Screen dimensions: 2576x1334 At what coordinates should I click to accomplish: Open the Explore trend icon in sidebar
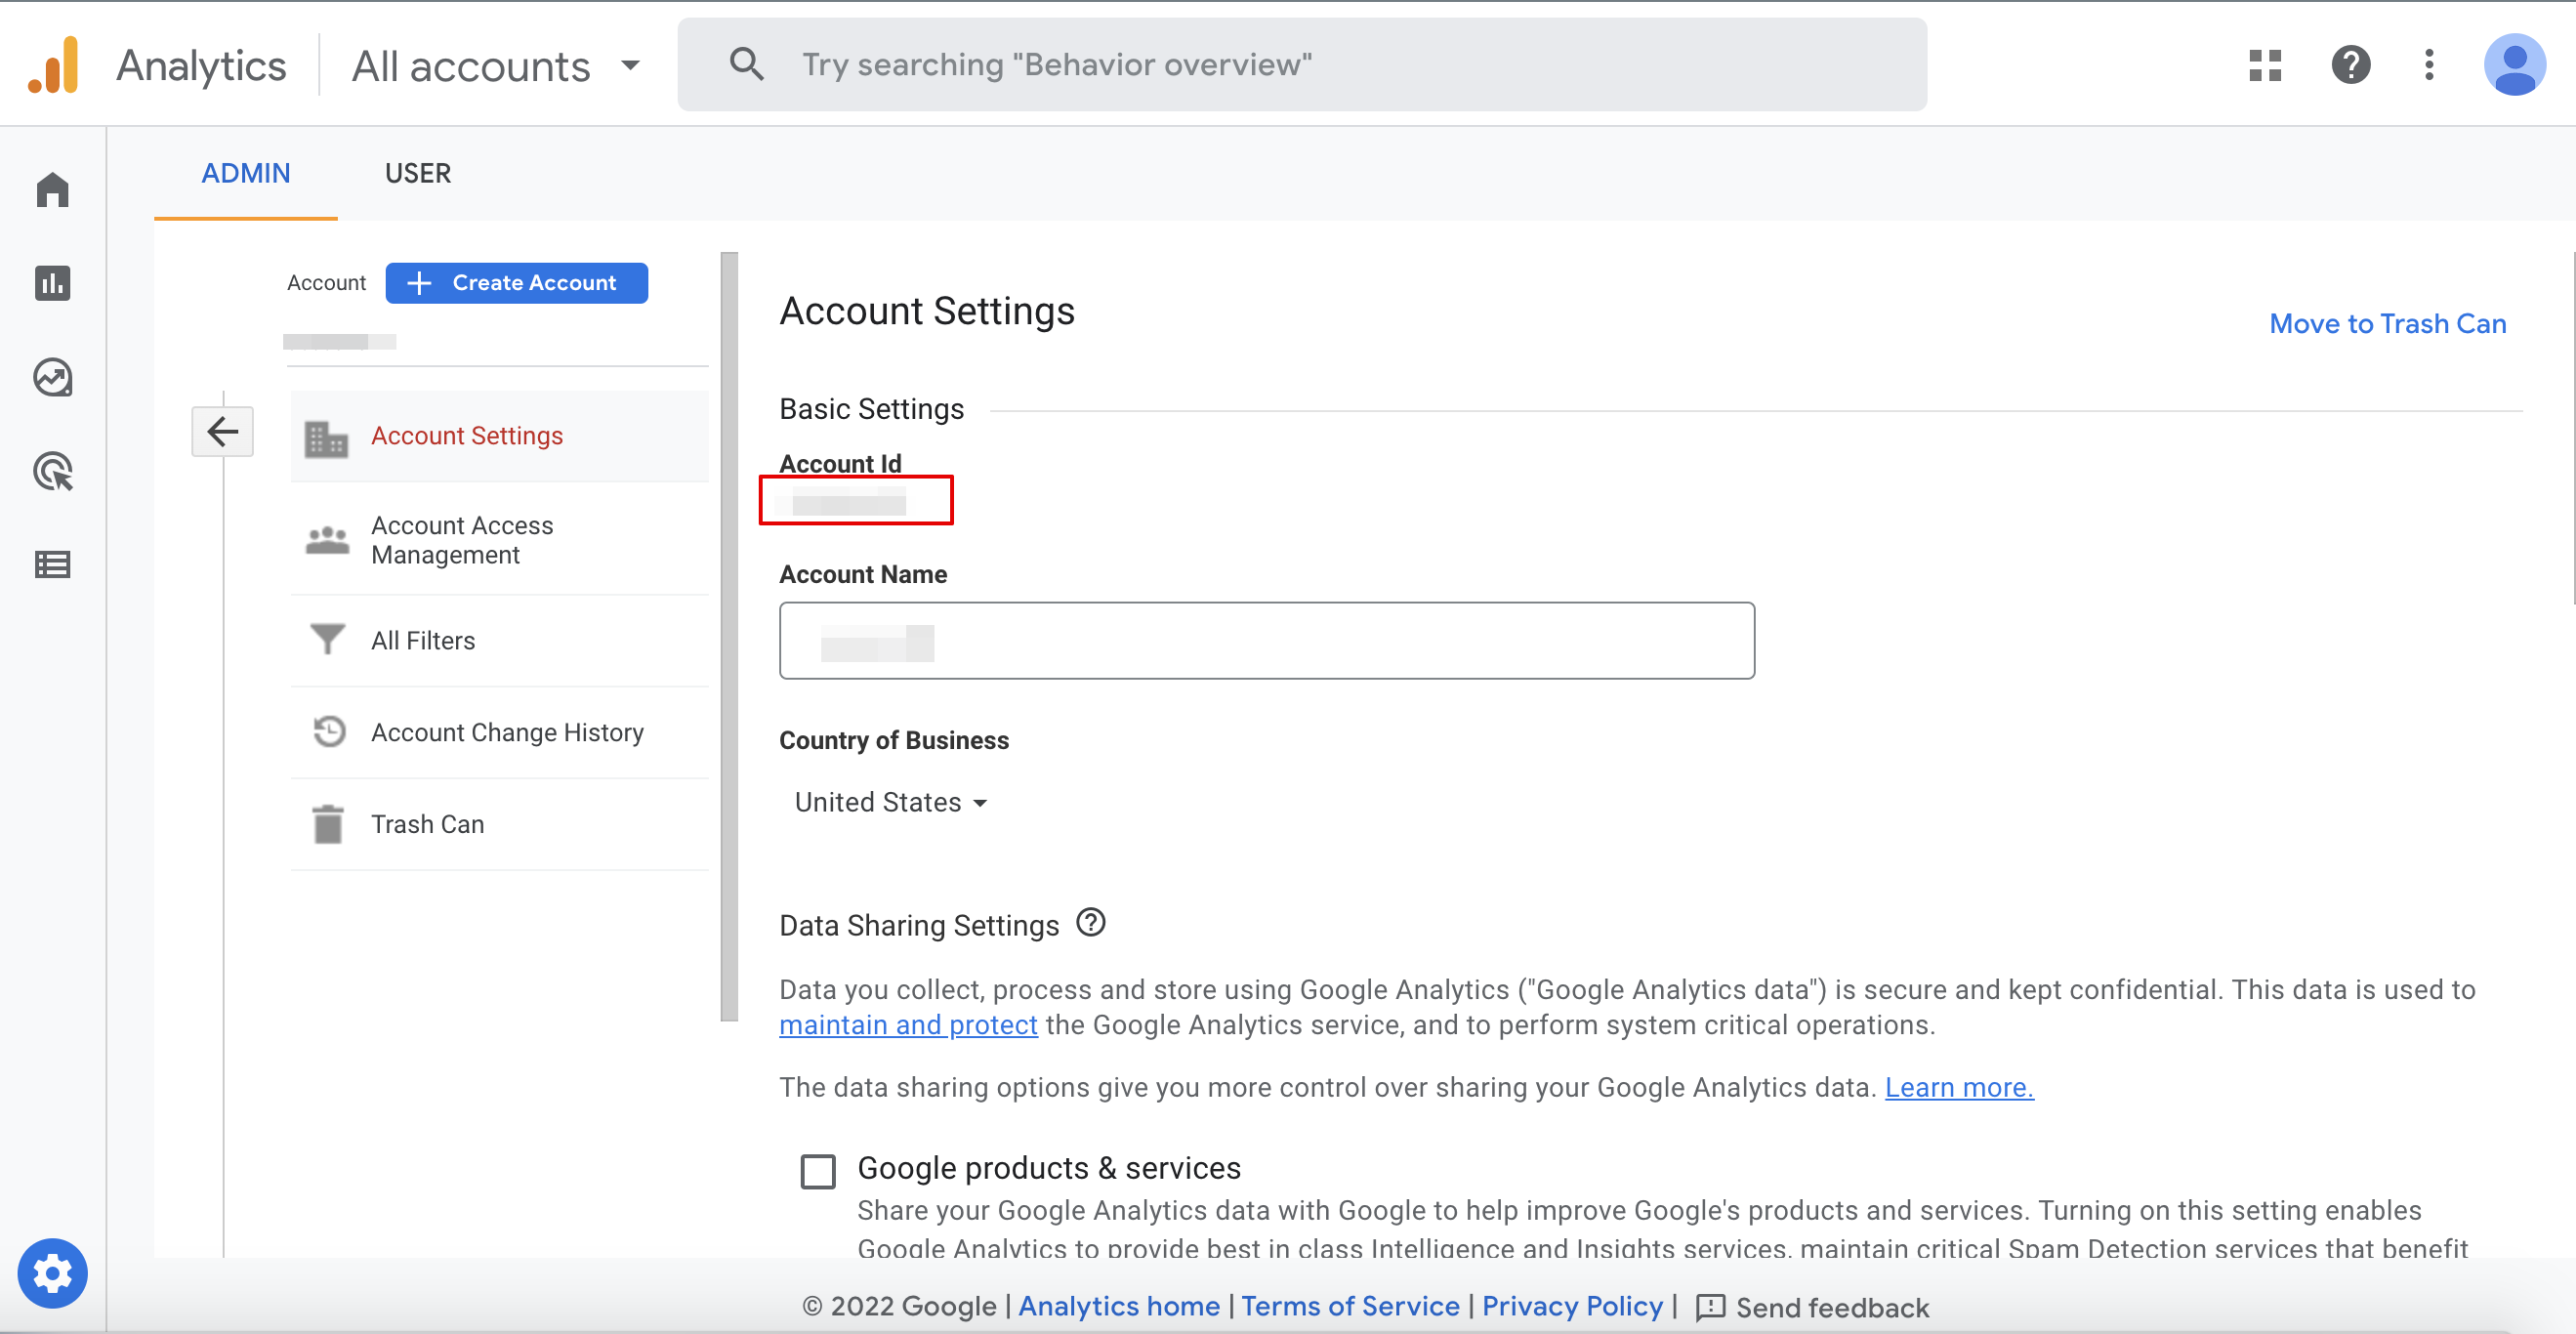52,377
